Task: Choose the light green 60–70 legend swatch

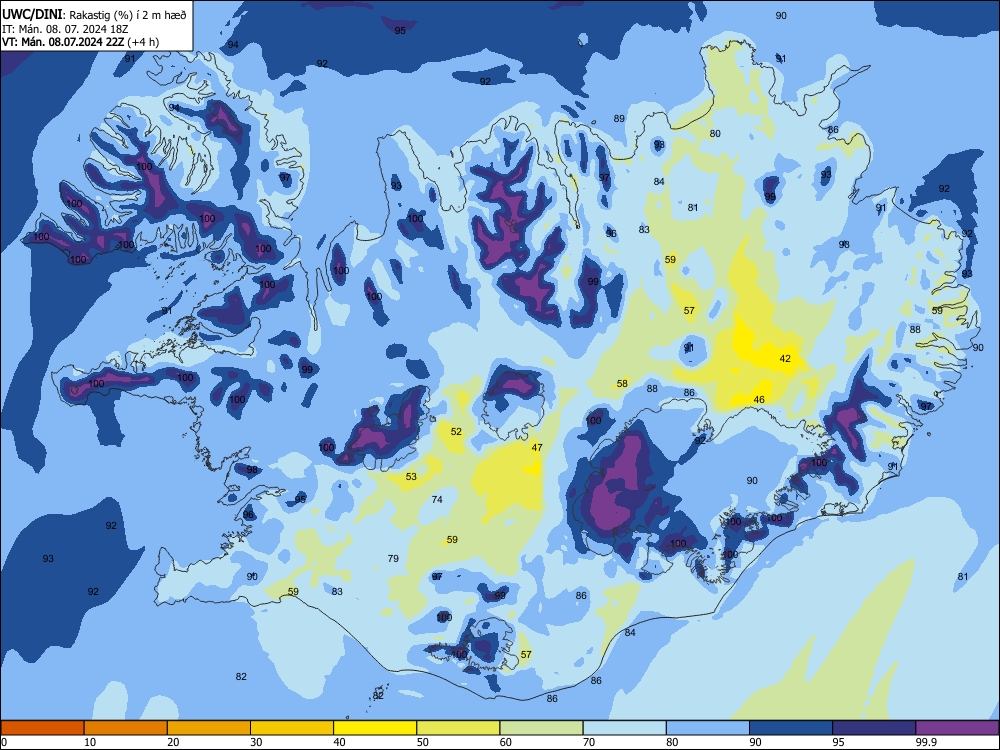Action: [x=541, y=728]
